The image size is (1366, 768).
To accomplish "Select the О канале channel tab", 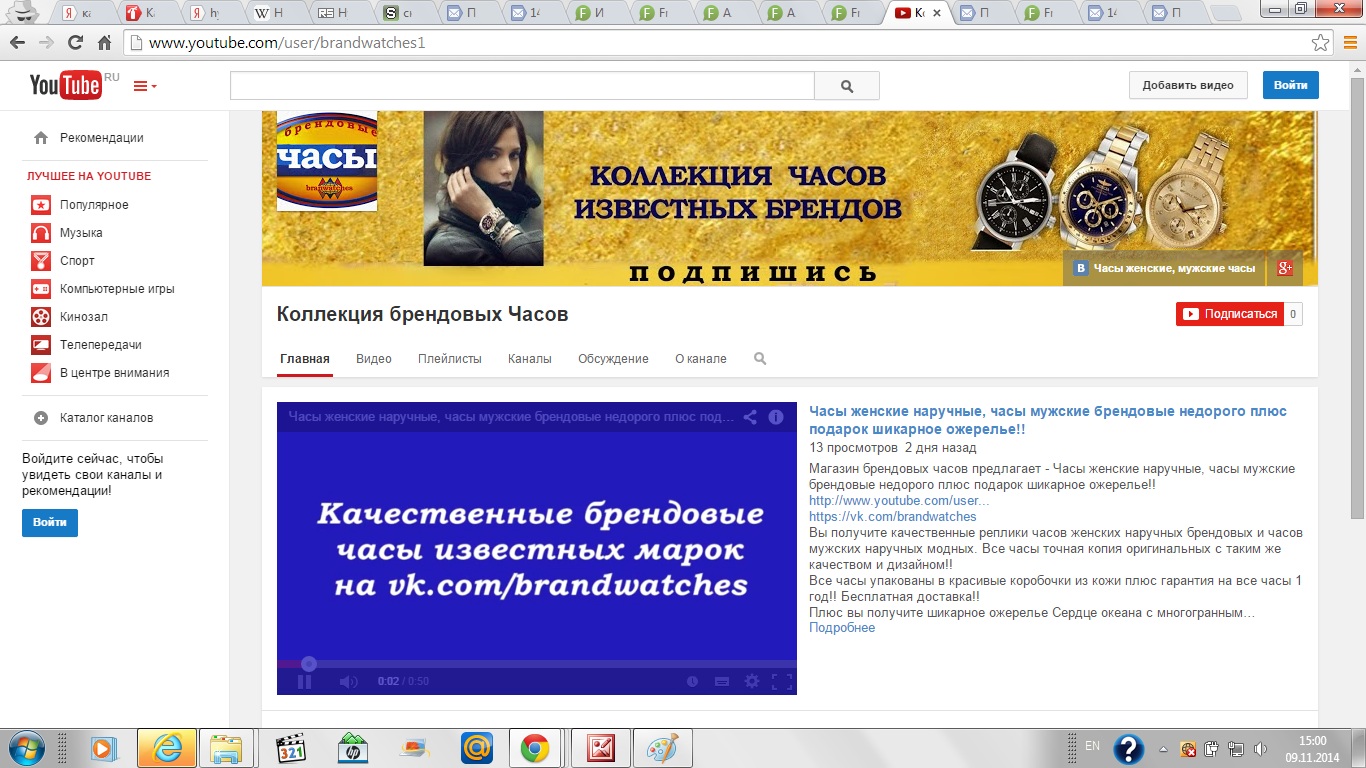I will [701, 359].
